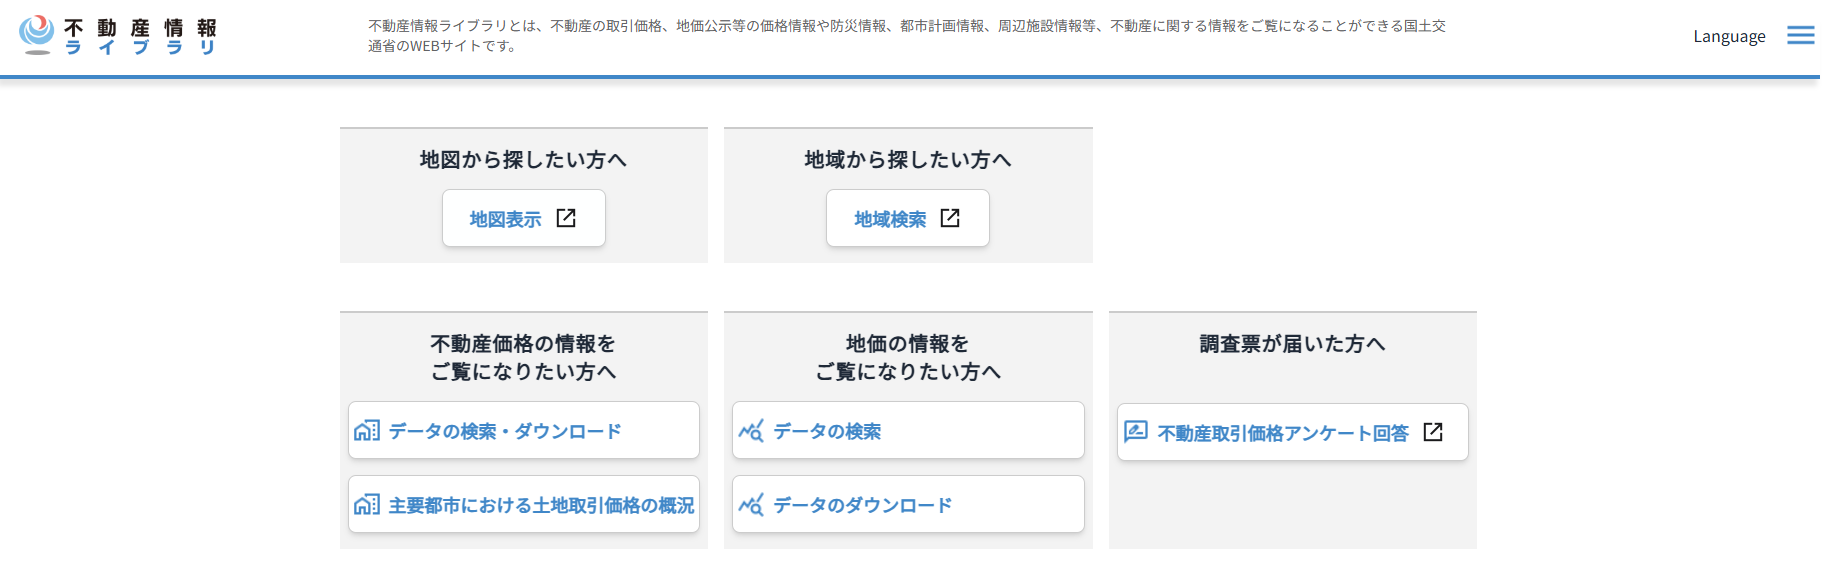Screen dimensions: 1826x571
Task: Select 地価 データの検索 option
Action: [908, 430]
